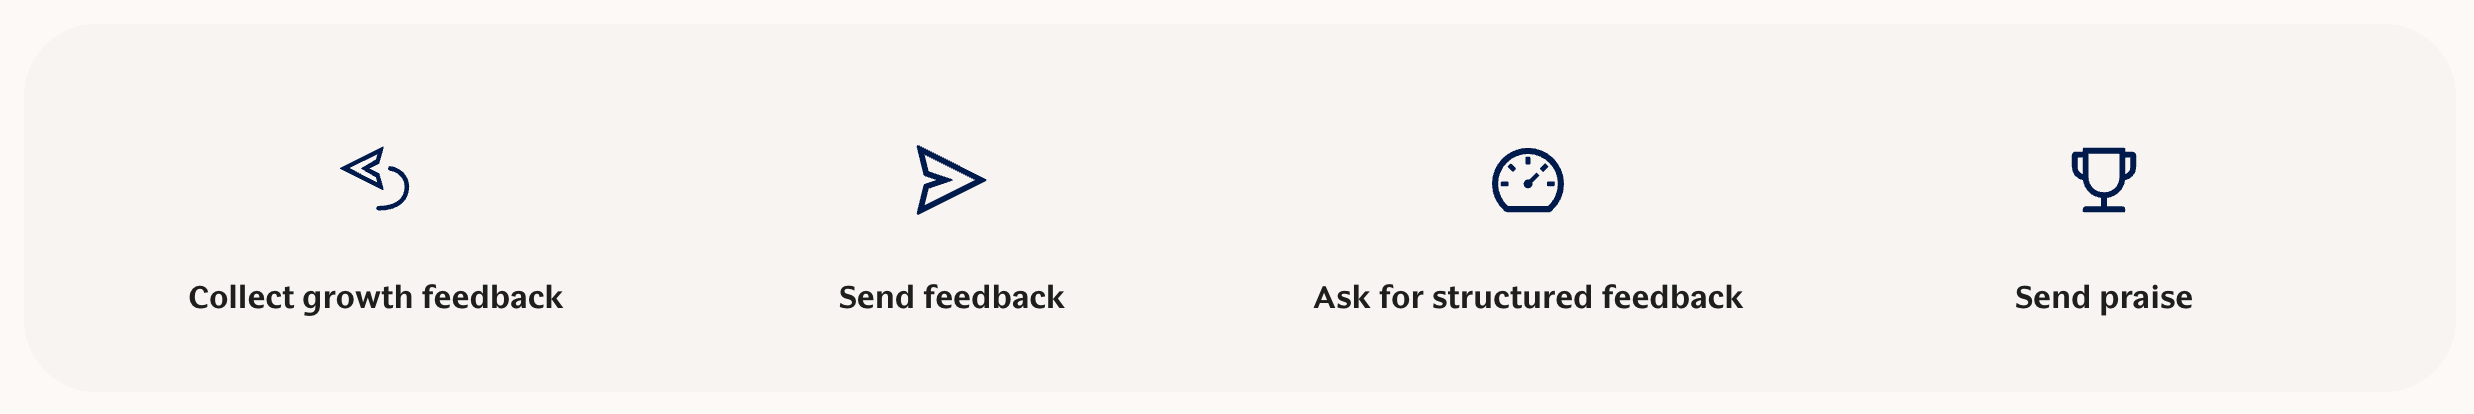Click the Send feedback label

(951, 297)
